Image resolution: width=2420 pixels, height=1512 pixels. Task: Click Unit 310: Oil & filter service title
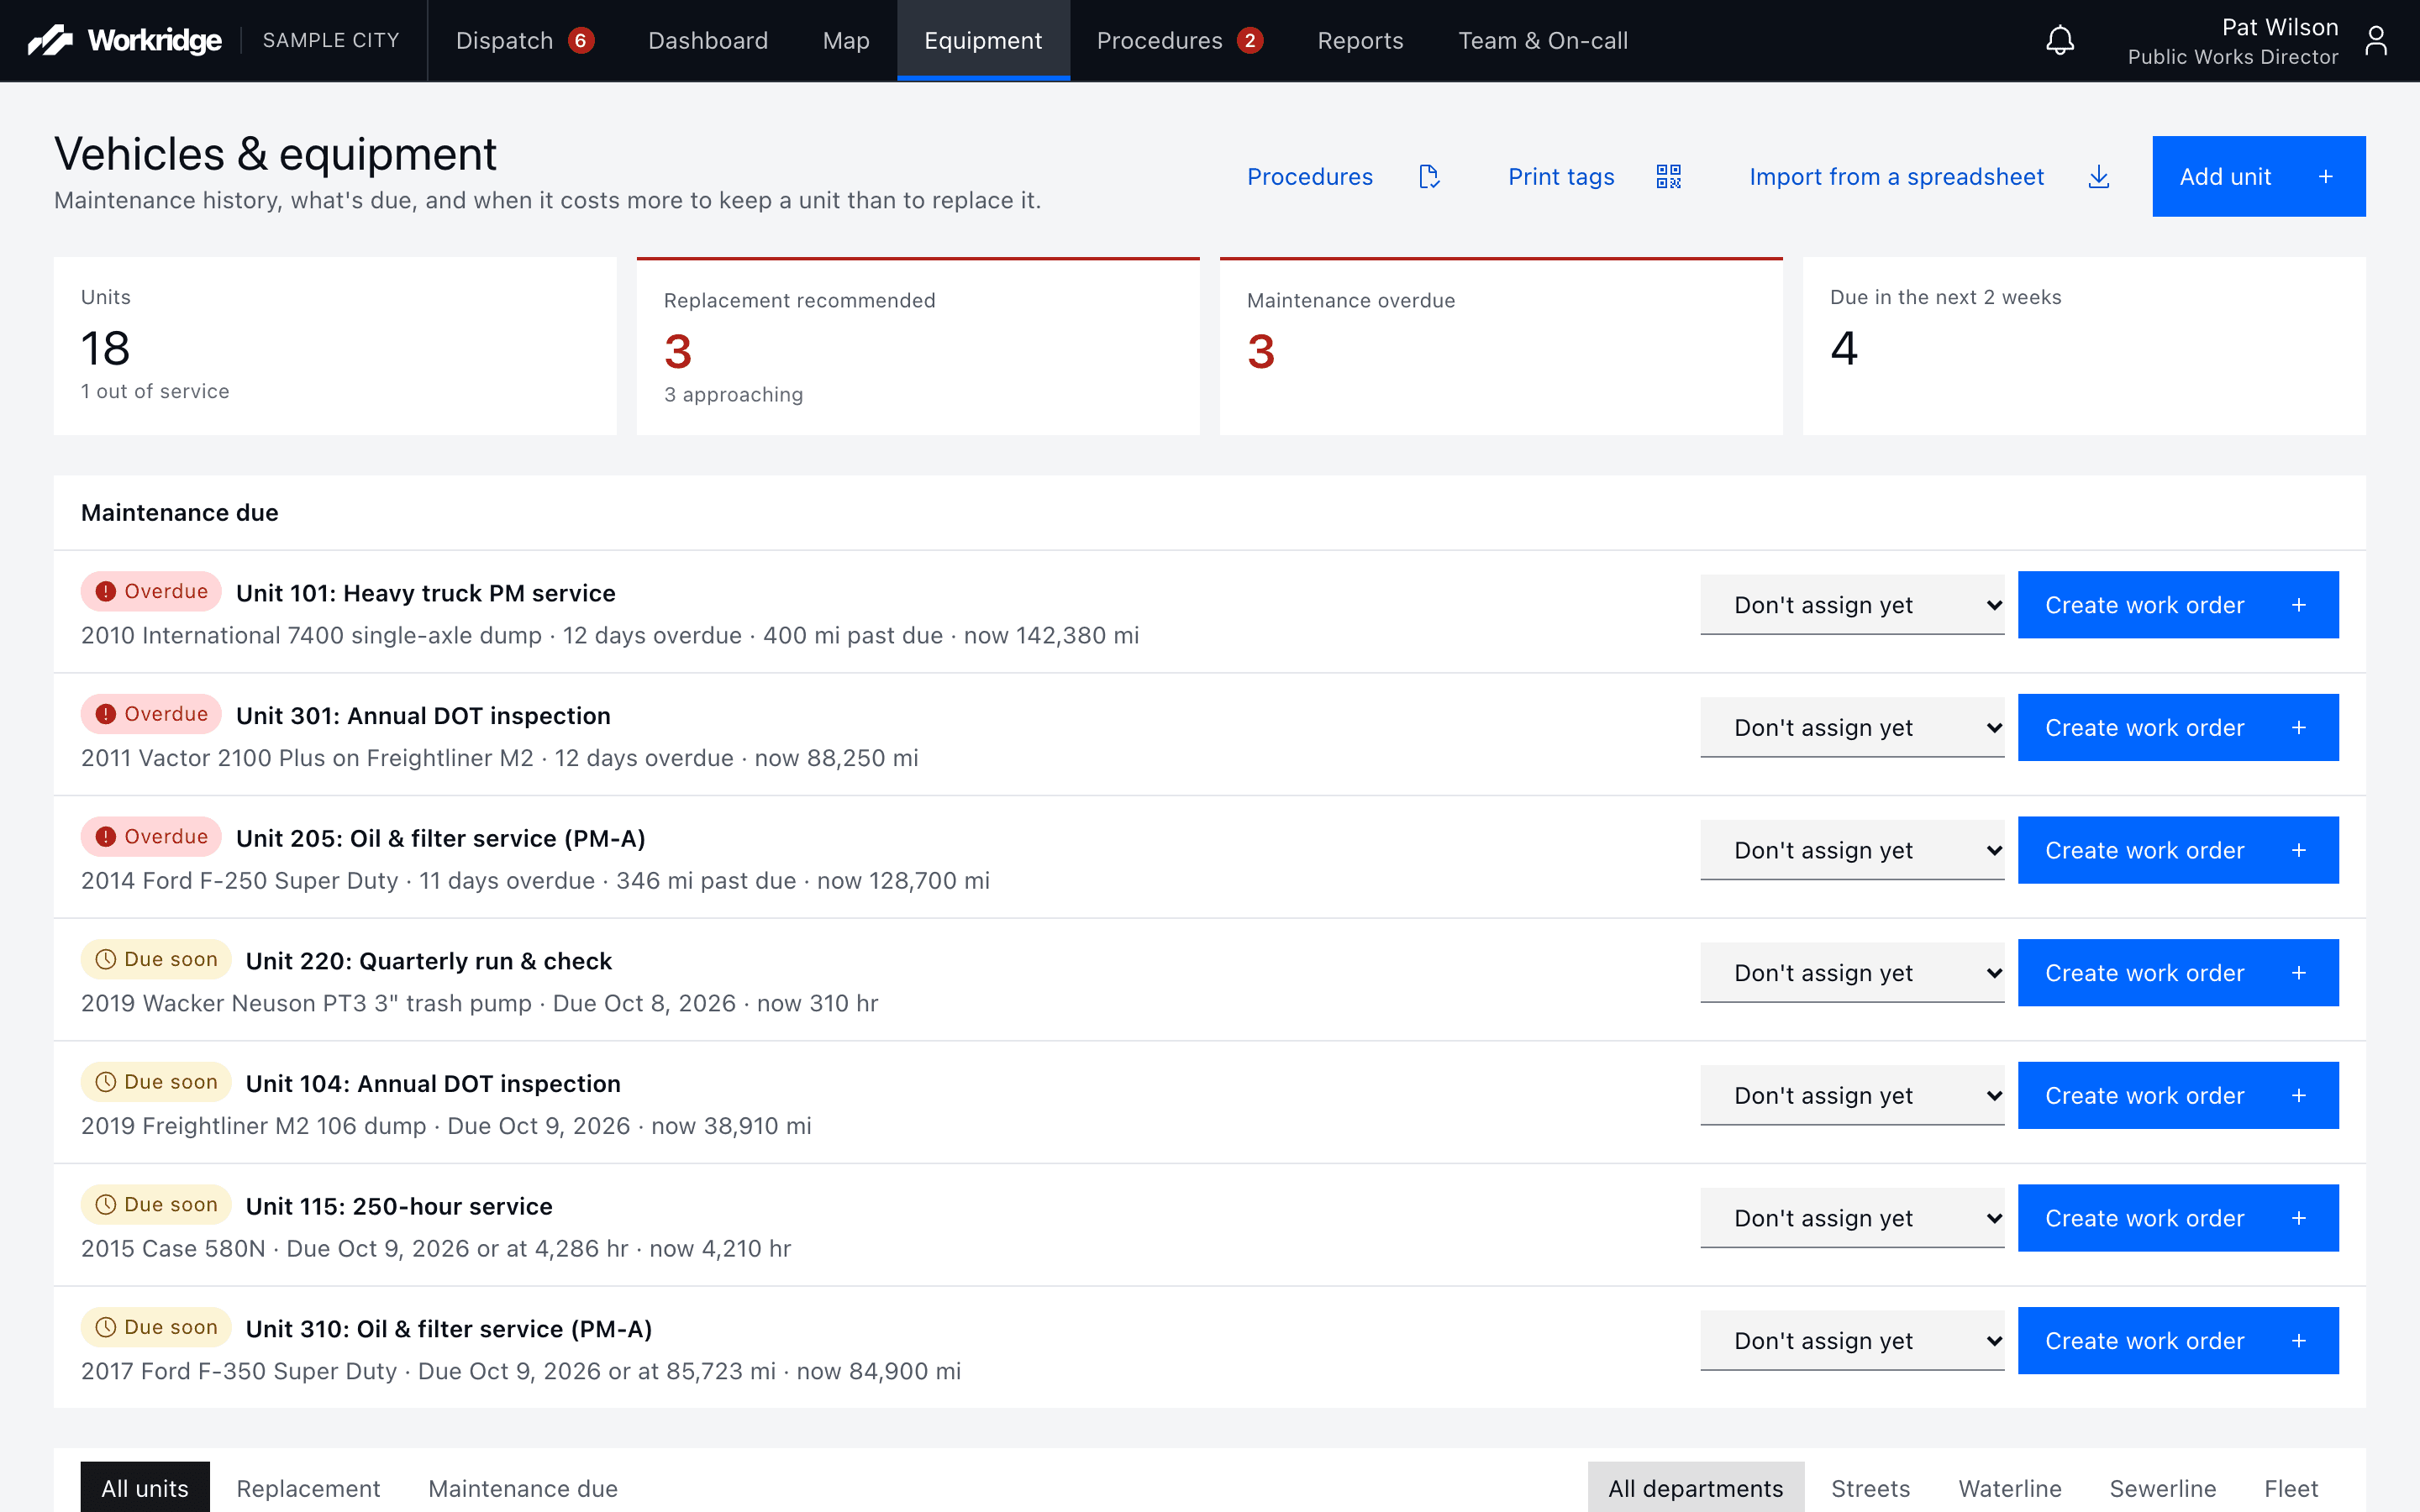pyautogui.click(x=449, y=1329)
